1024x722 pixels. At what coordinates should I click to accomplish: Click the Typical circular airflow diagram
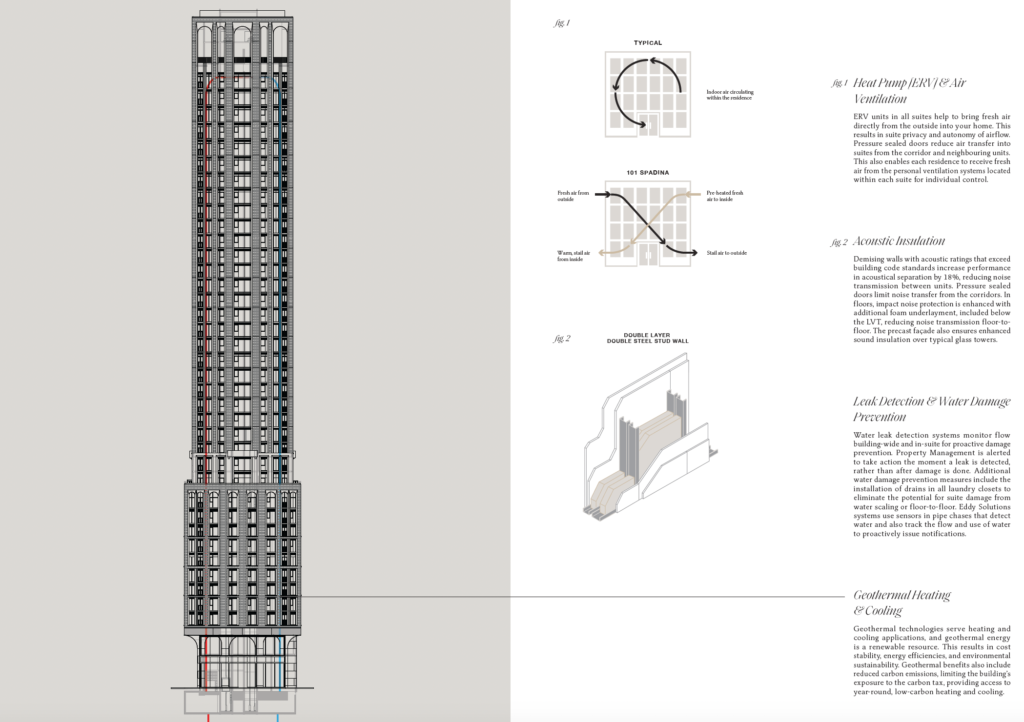[647, 95]
